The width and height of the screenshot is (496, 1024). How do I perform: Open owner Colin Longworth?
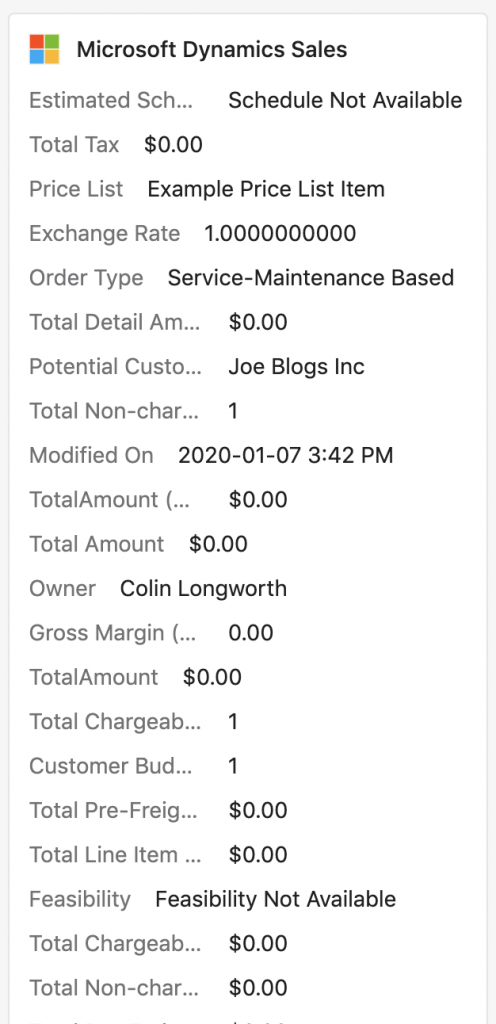coord(204,588)
